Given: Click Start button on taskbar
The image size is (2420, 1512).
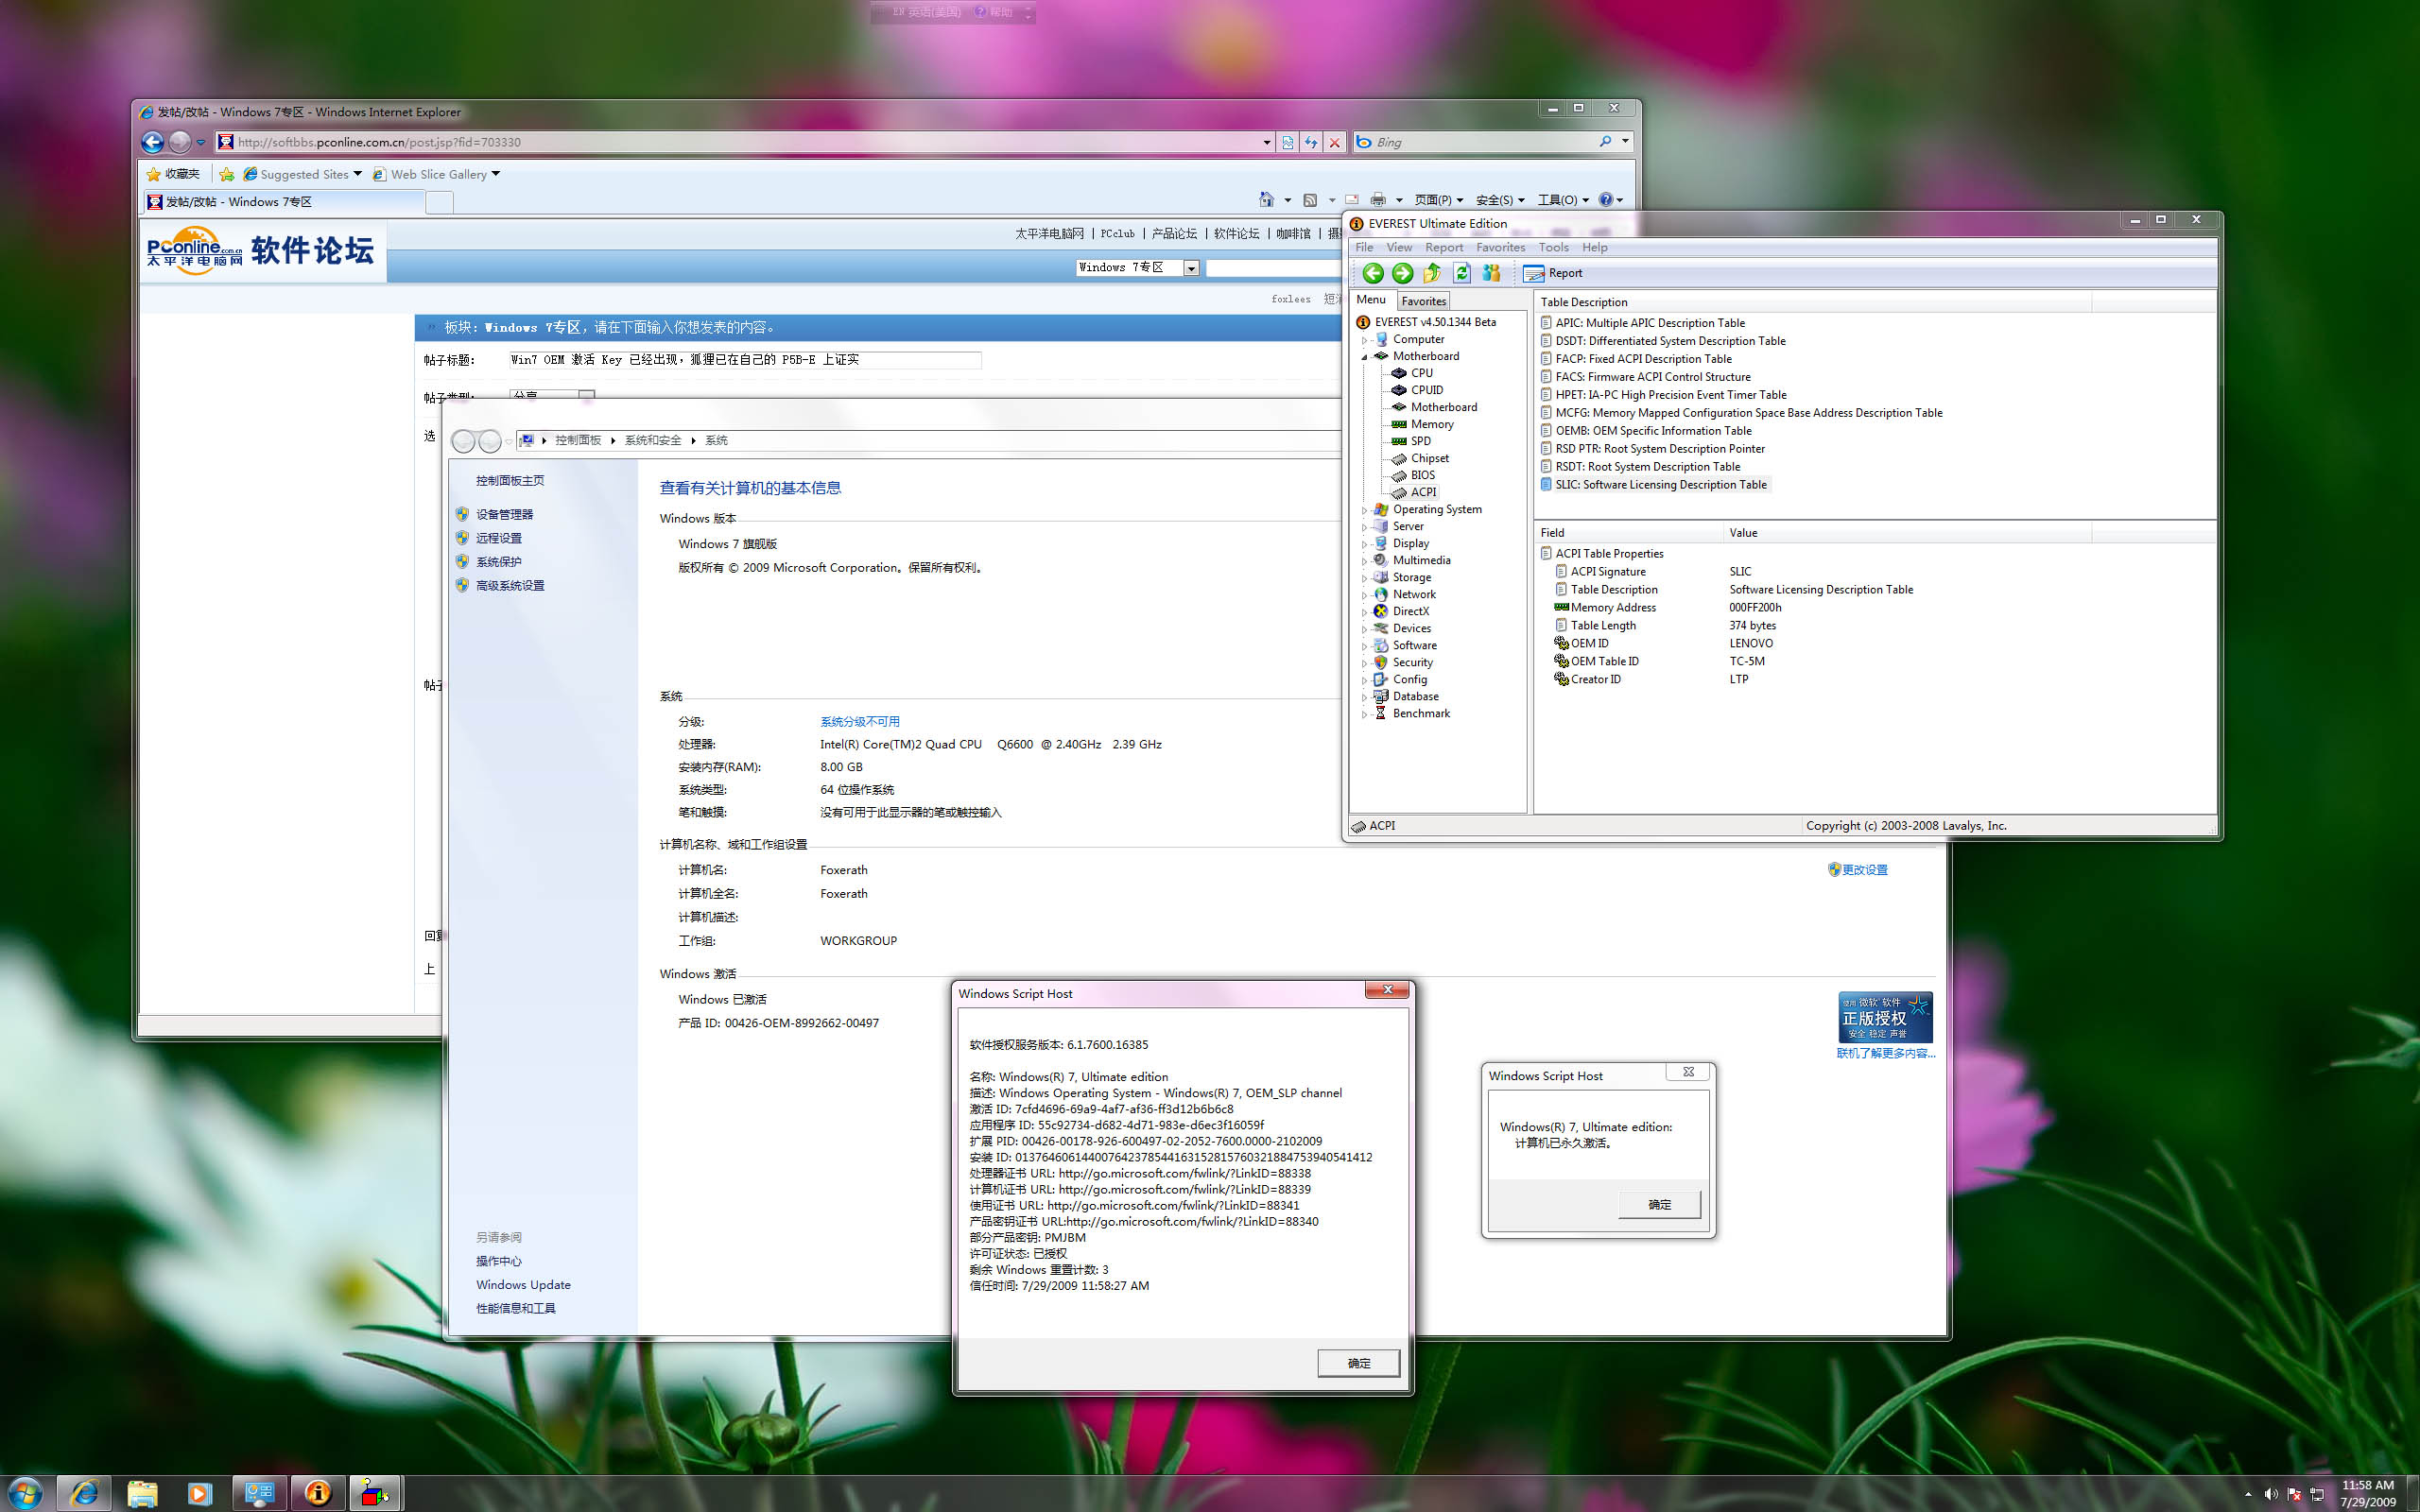Looking at the screenshot, I should (24, 1494).
